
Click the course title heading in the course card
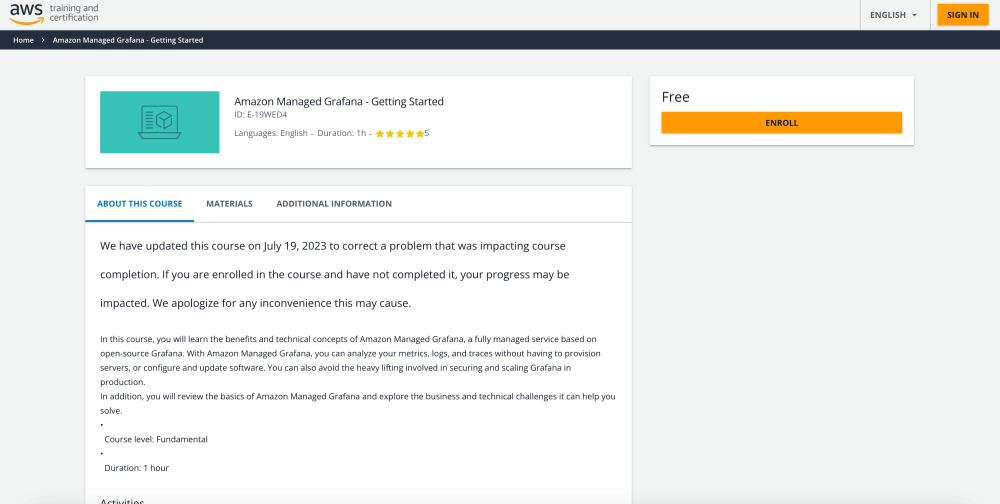click(338, 101)
